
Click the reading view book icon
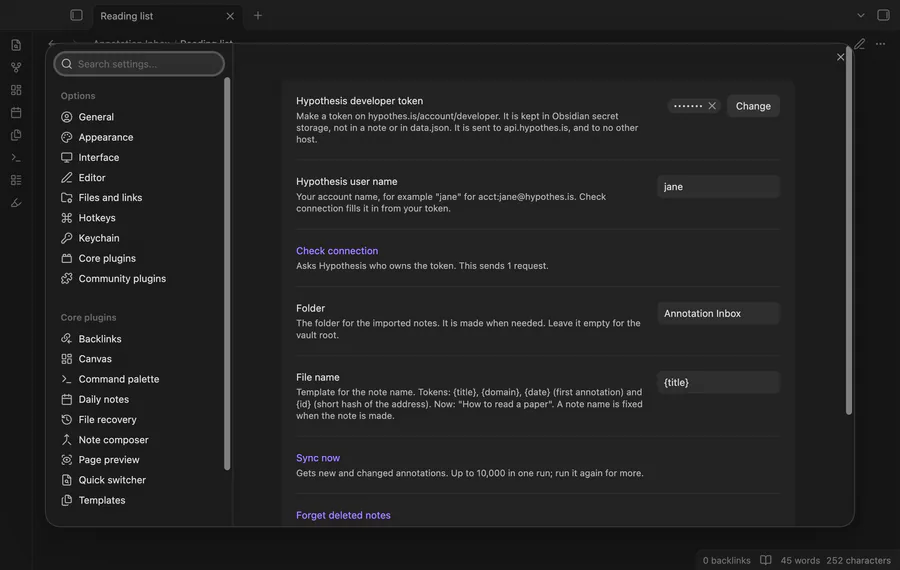765,560
